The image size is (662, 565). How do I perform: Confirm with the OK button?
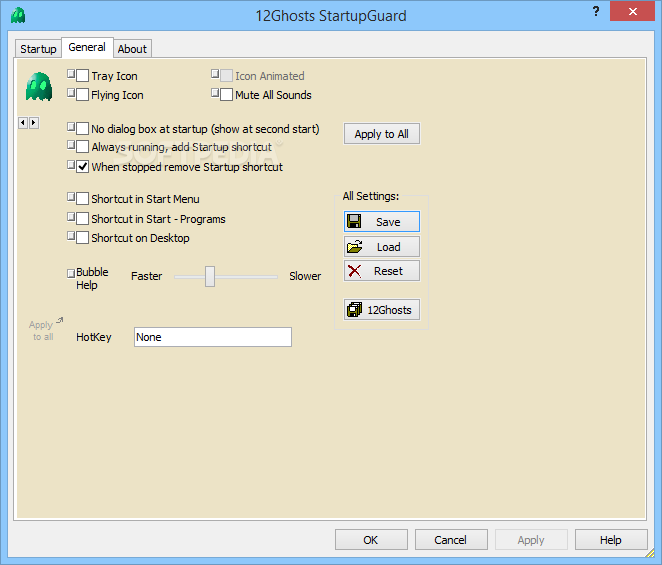click(371, 540)
